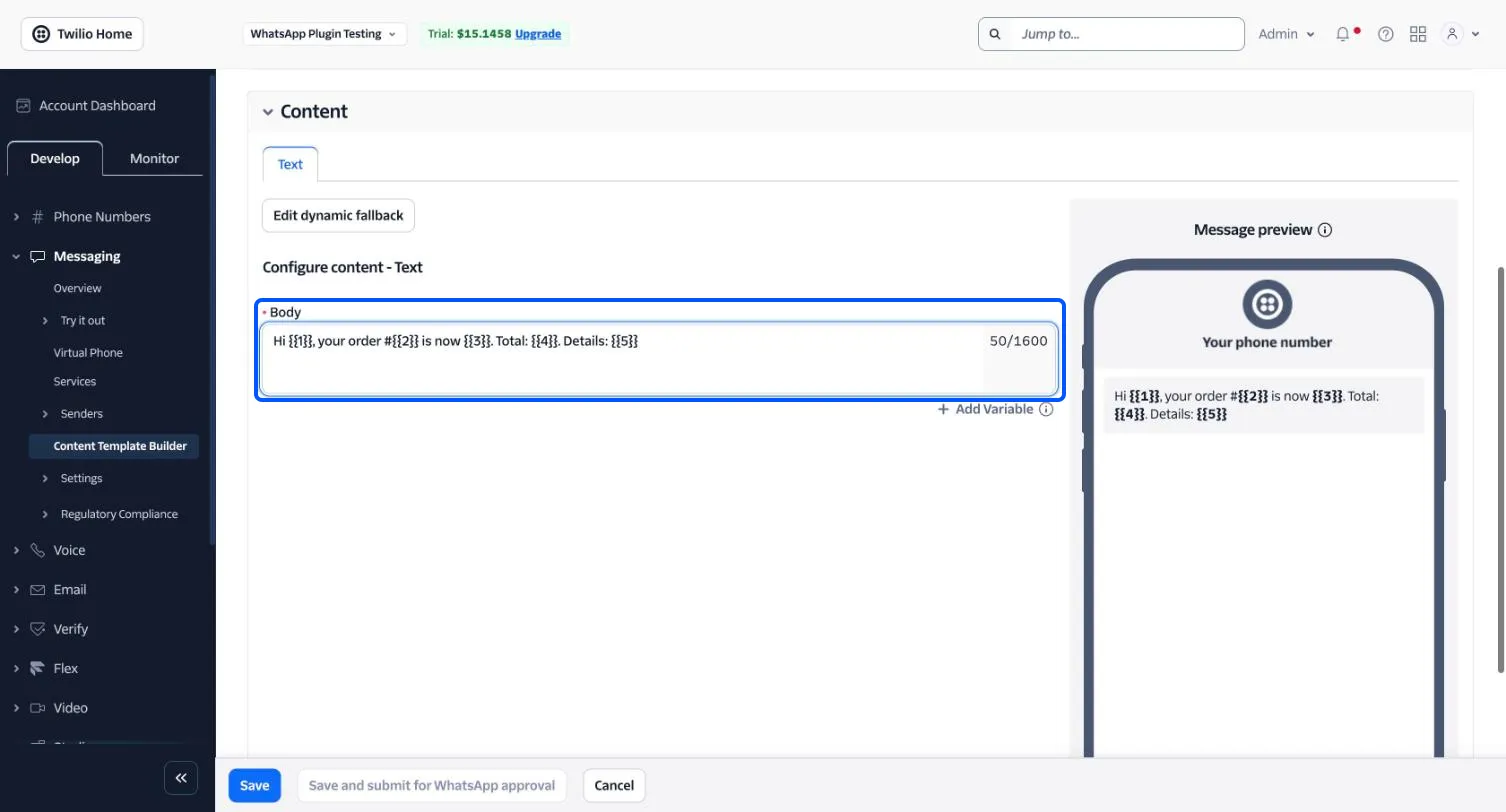This screenshot has height=812, width=1506.
Task: Click the Upgrade link
Action: (x=538, y=34)
